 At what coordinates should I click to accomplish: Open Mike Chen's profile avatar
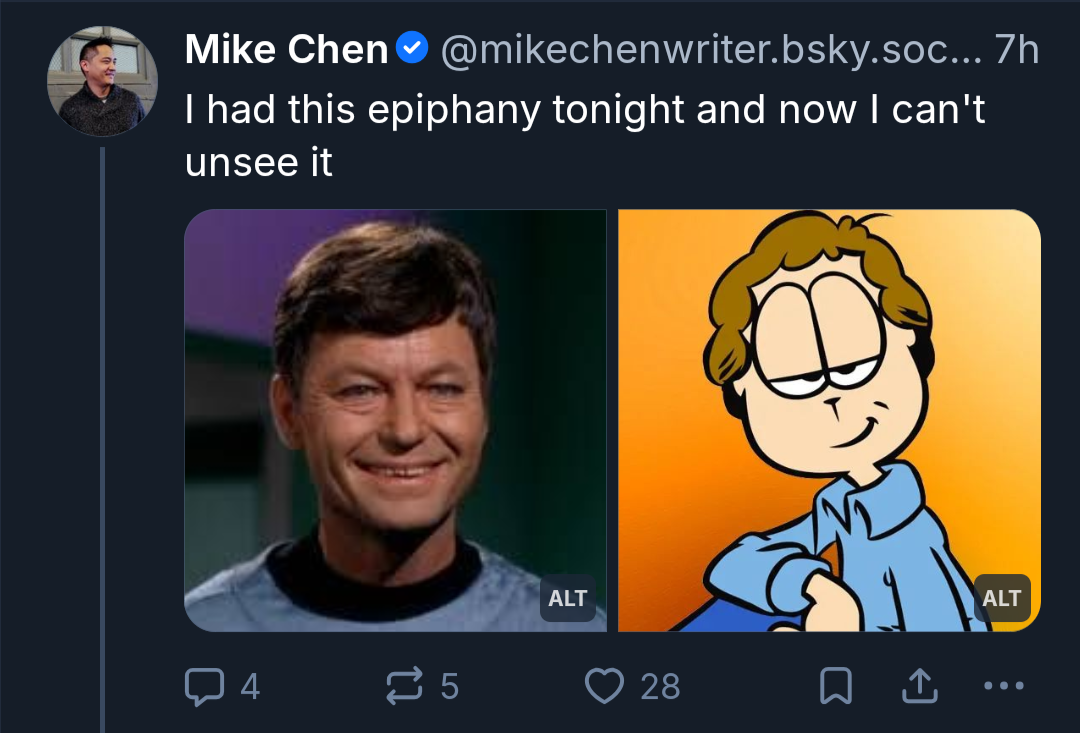click(x=102, y=80)
